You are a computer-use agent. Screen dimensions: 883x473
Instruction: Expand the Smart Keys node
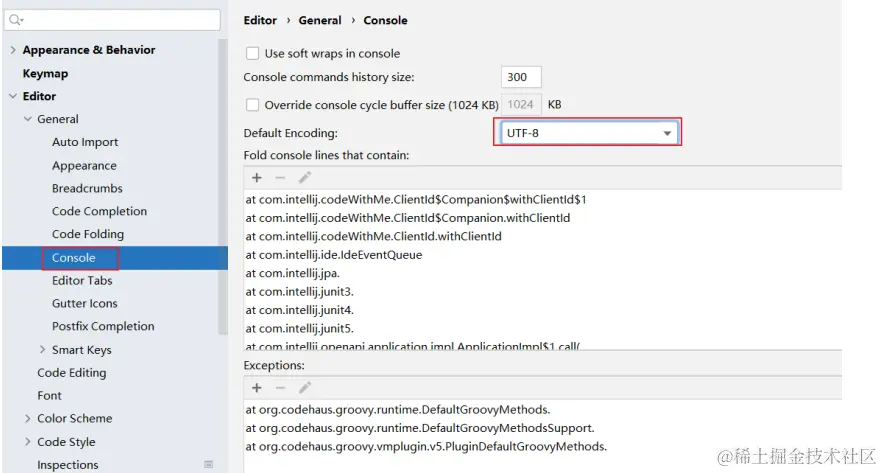42,350
